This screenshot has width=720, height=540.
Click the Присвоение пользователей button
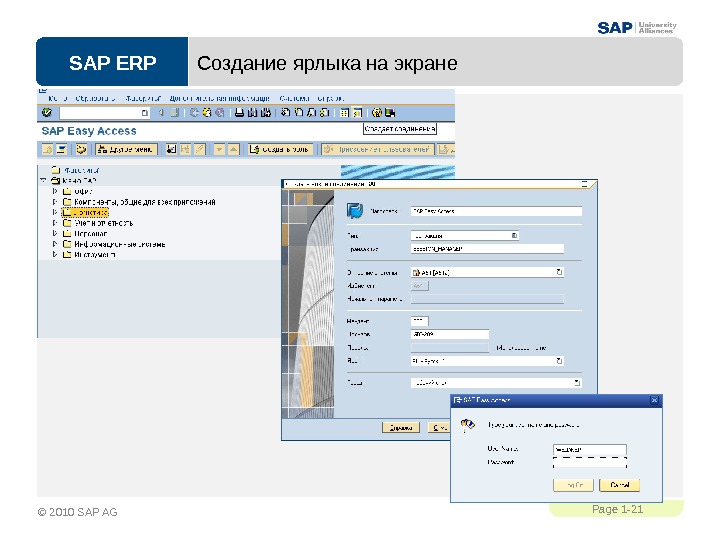(x=378, y=149)
